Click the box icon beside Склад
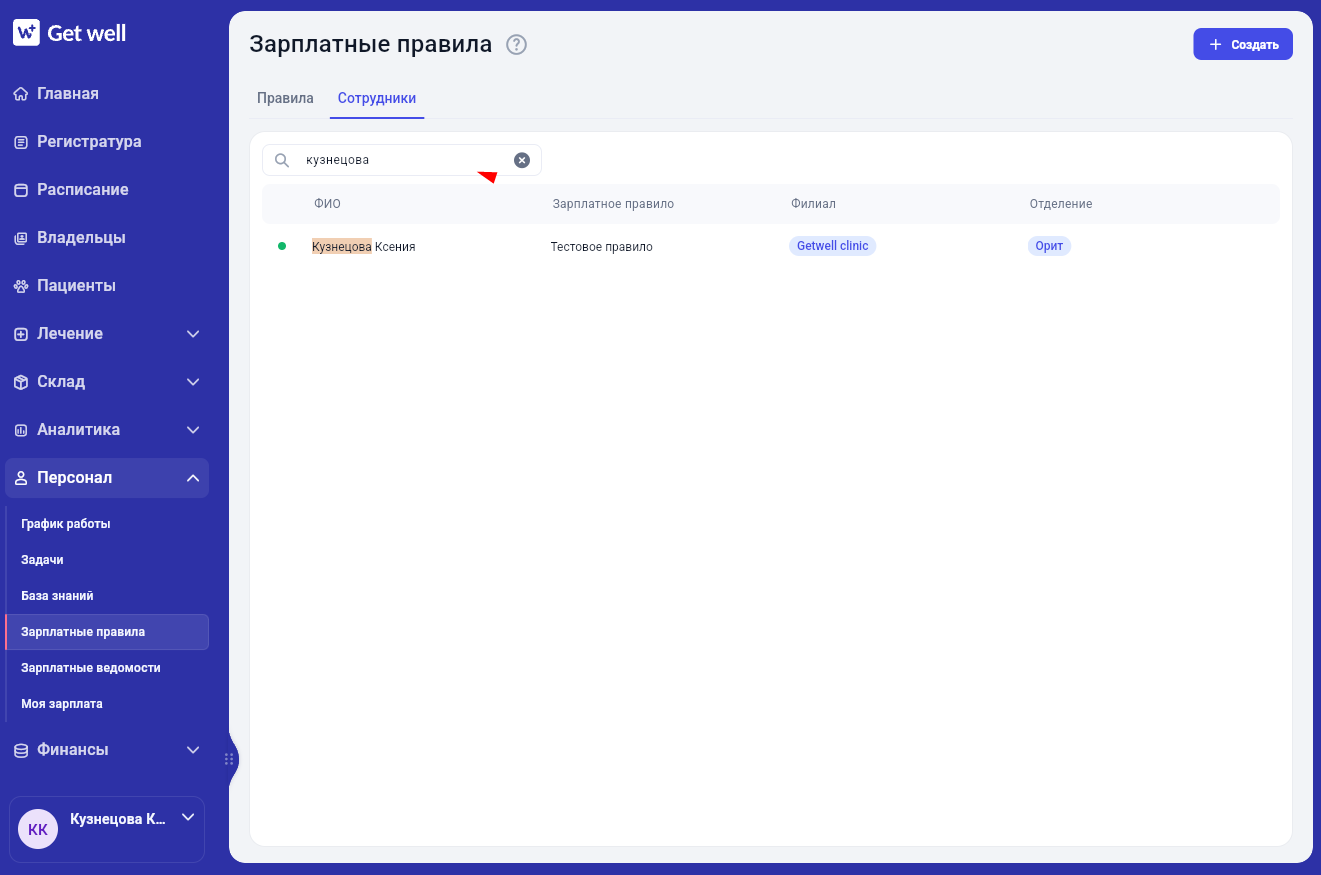Viewport: 1321px width, 875px height. (21, 382)
